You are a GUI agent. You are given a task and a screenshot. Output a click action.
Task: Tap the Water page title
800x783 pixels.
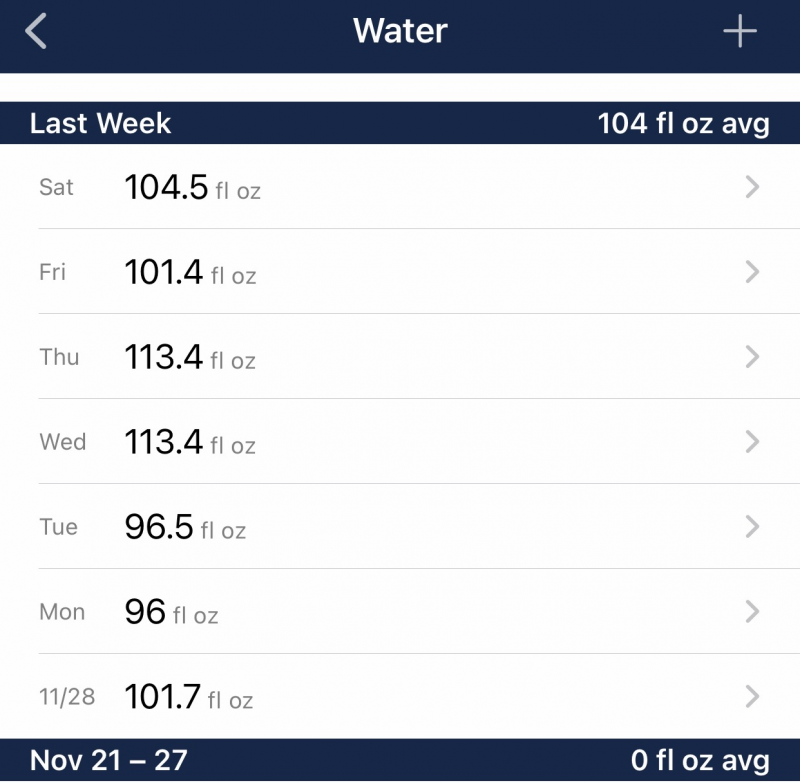pyautogui.click(x=400, y=32)
